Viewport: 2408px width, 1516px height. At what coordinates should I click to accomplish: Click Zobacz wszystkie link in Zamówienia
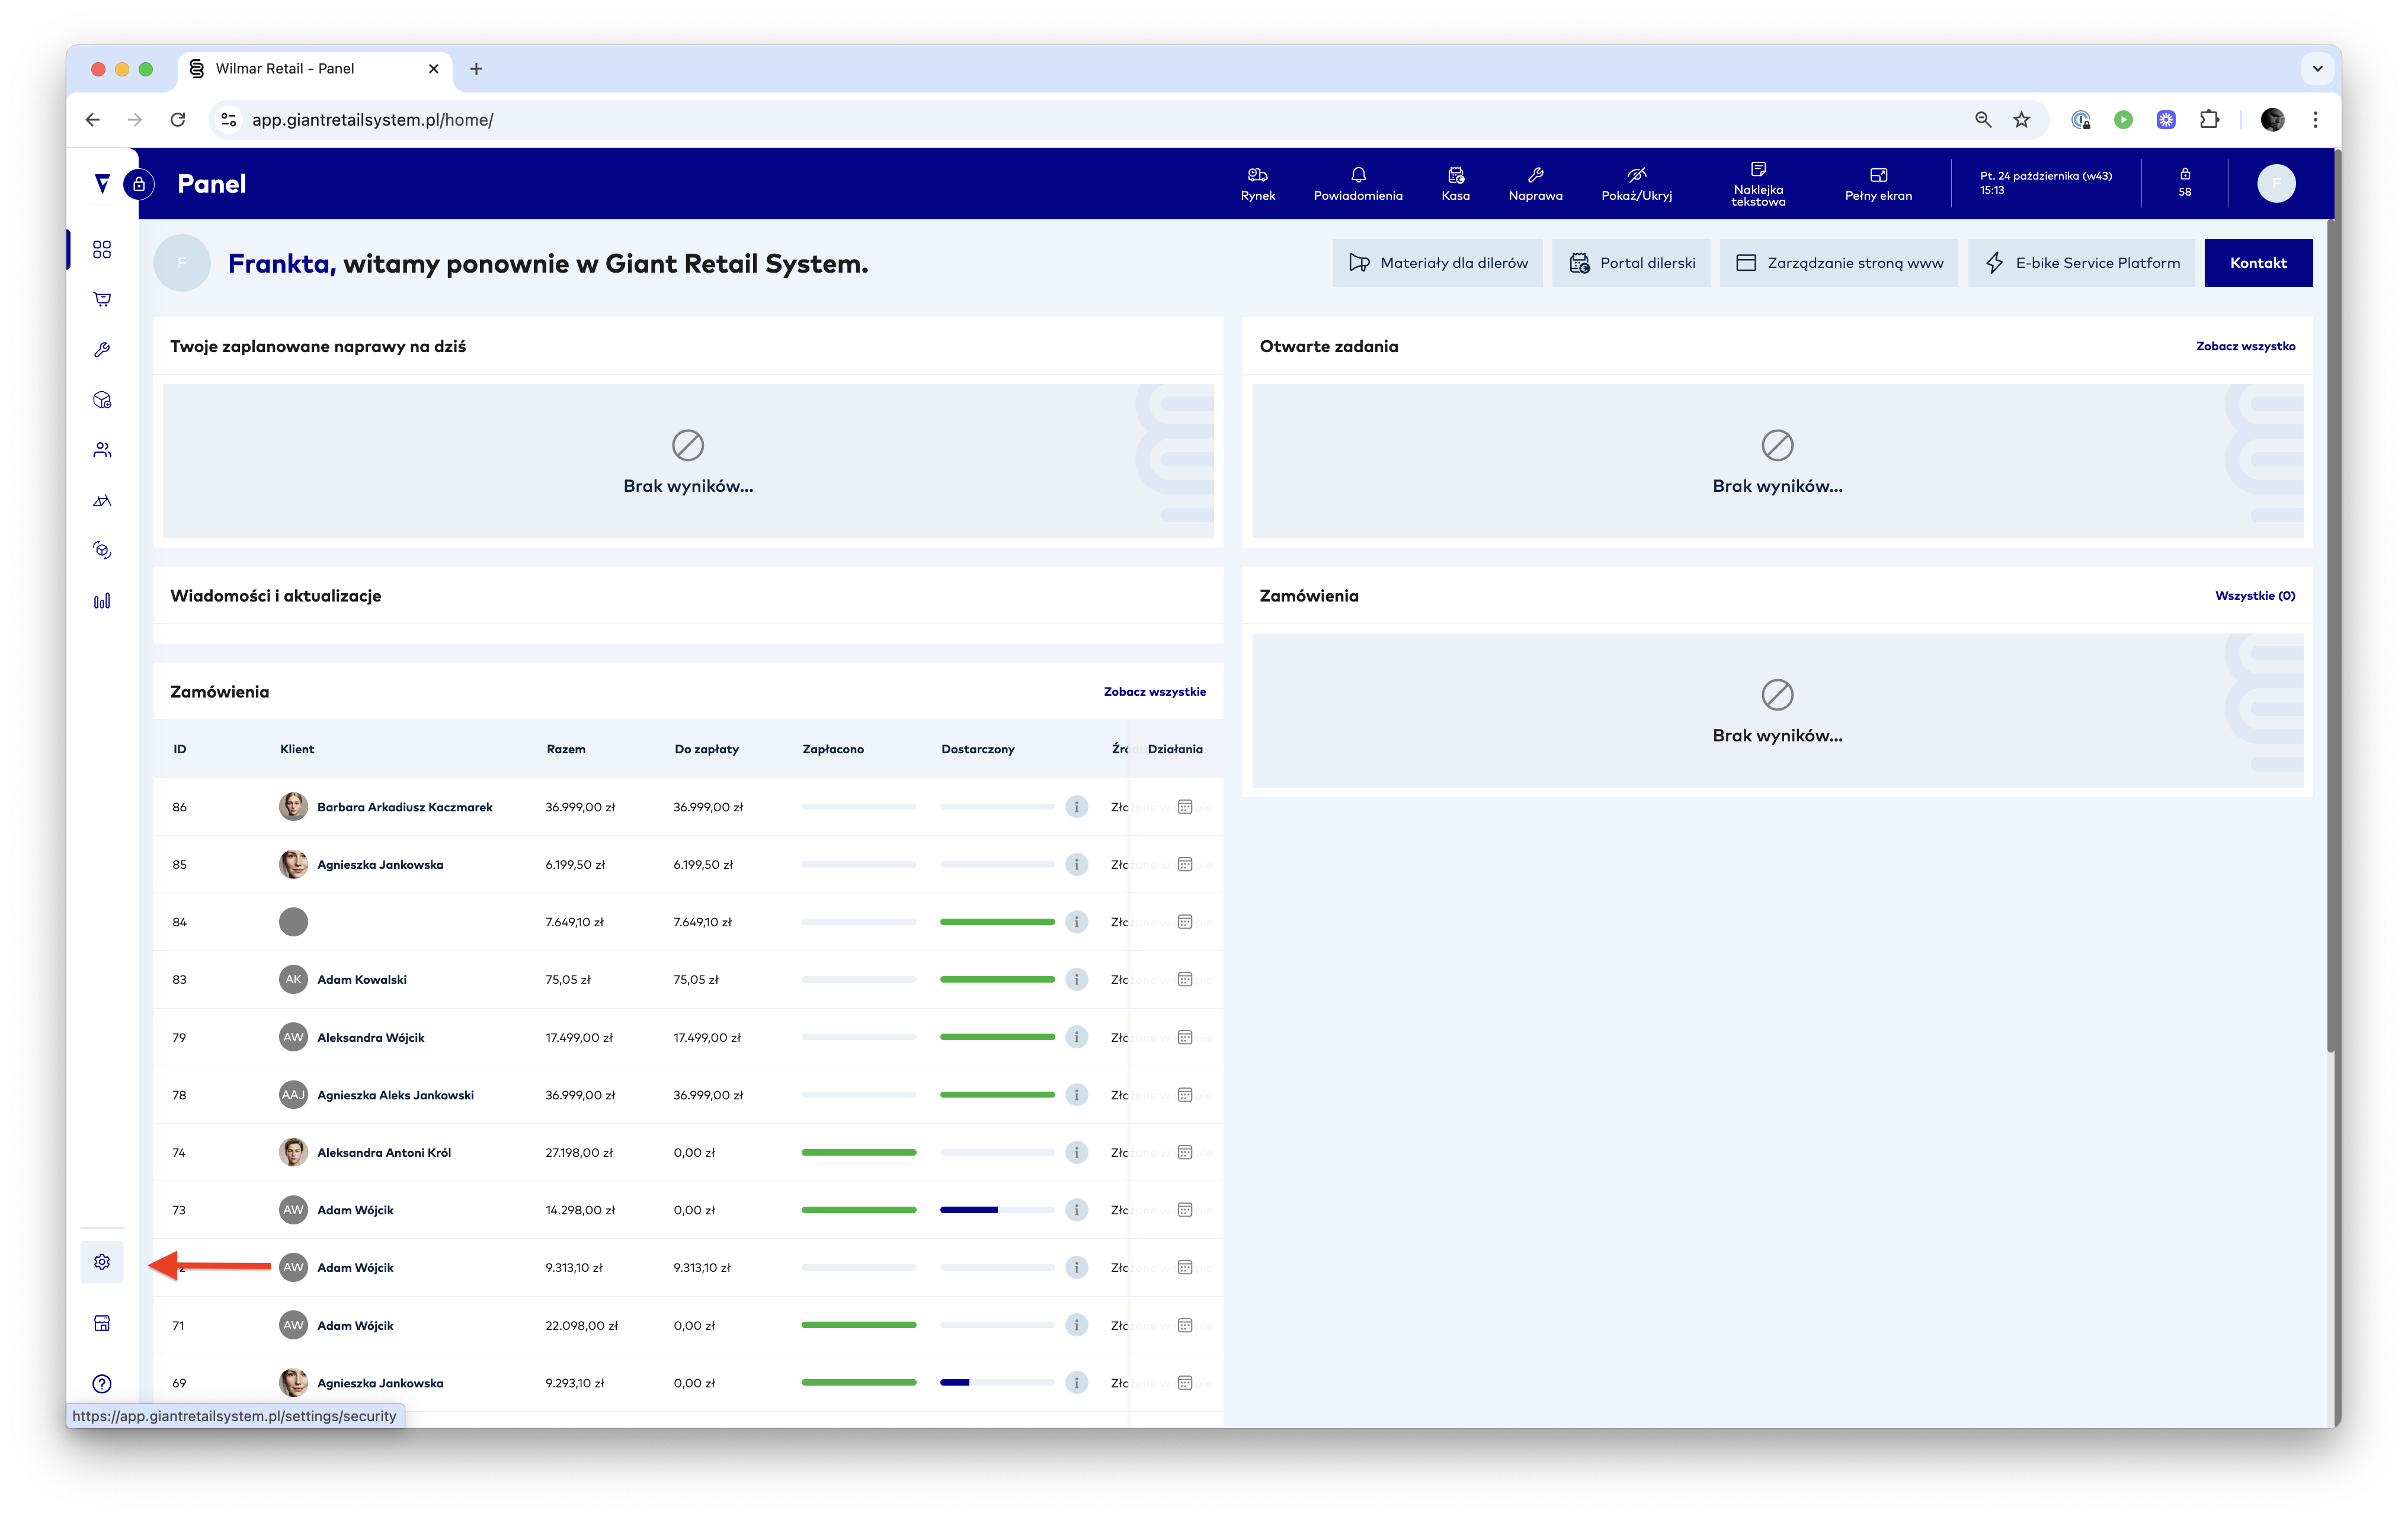point(1154,692)
